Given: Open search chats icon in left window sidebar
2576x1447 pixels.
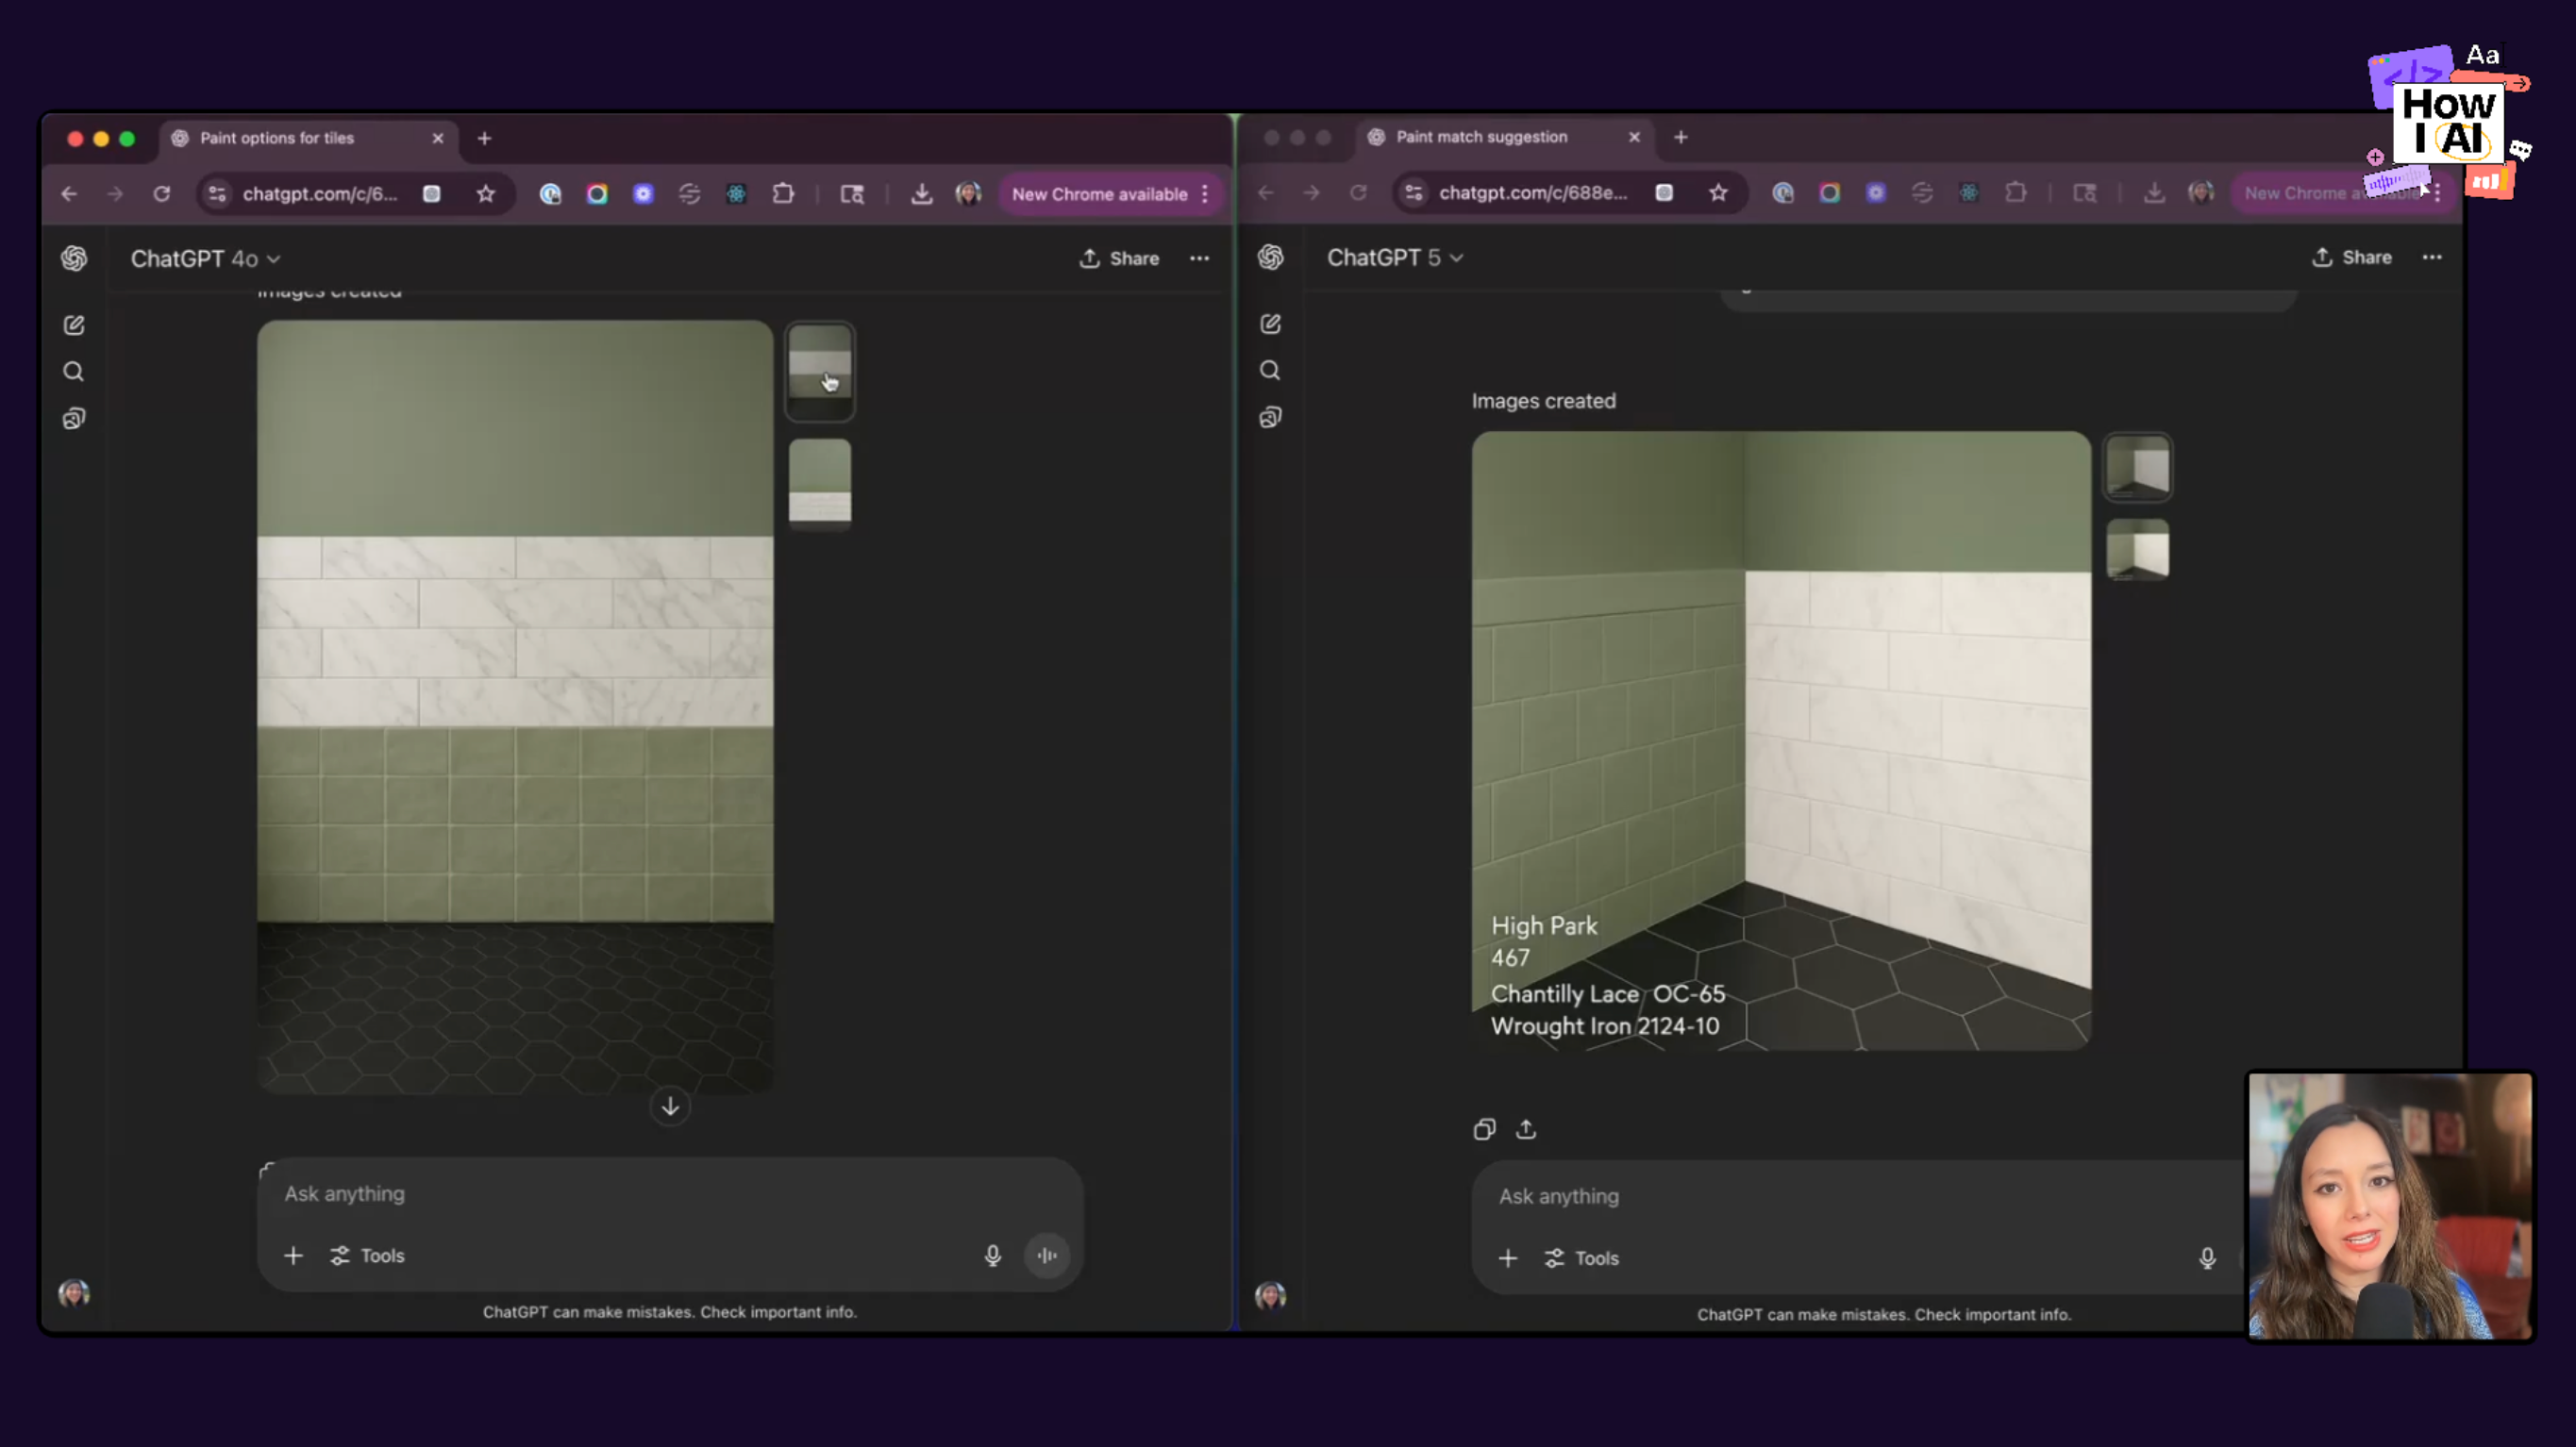Looking at the screenshot, I should tap(74, 372).
